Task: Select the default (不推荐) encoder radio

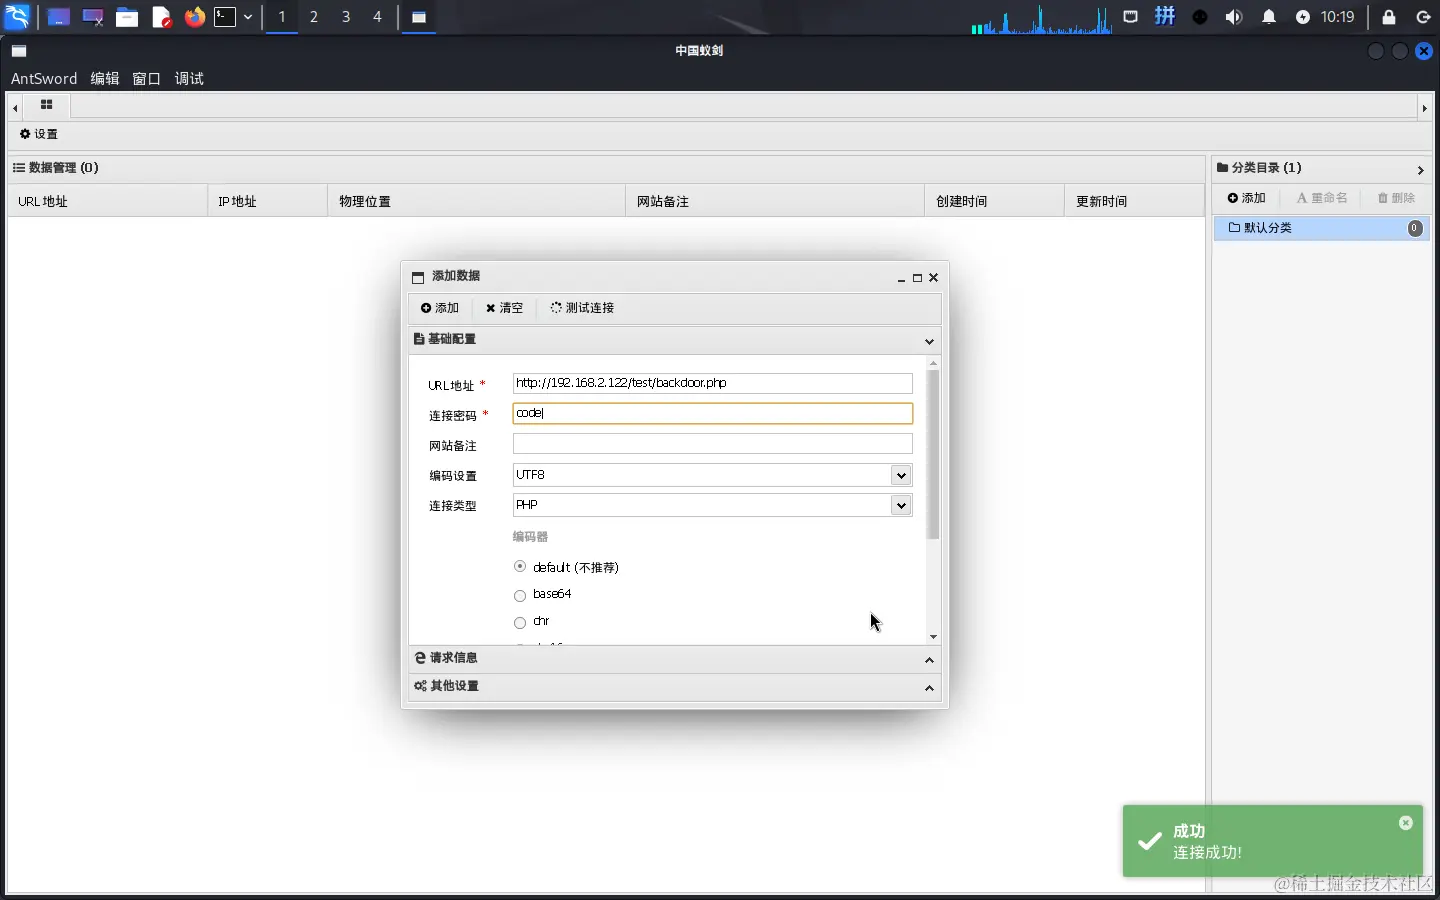Action: 520,567
